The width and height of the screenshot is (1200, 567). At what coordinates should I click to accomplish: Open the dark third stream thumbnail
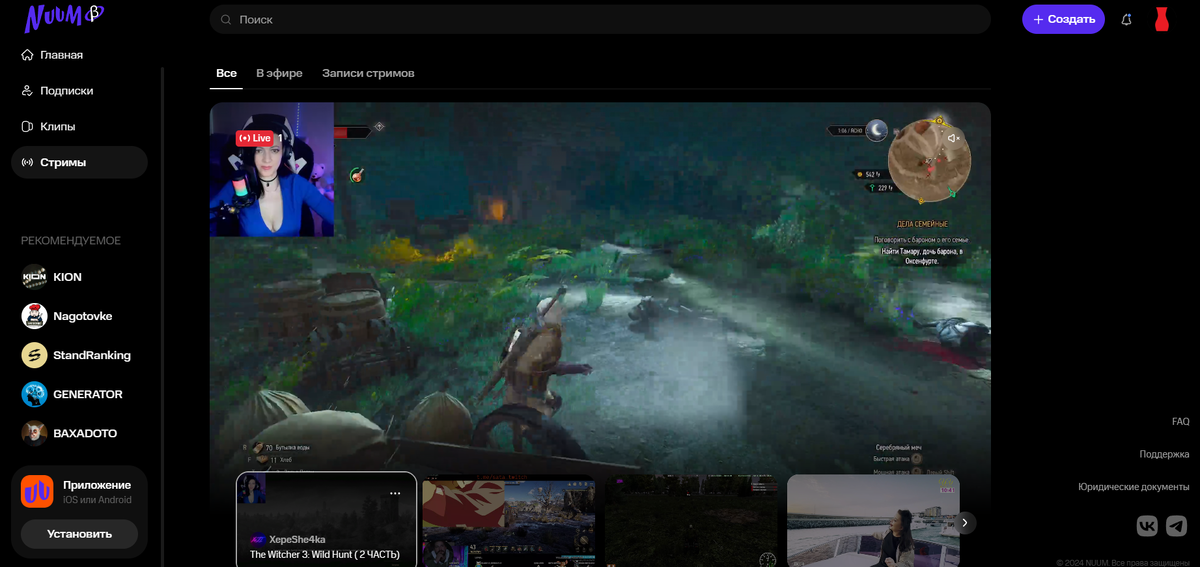(x=691, y=521)
